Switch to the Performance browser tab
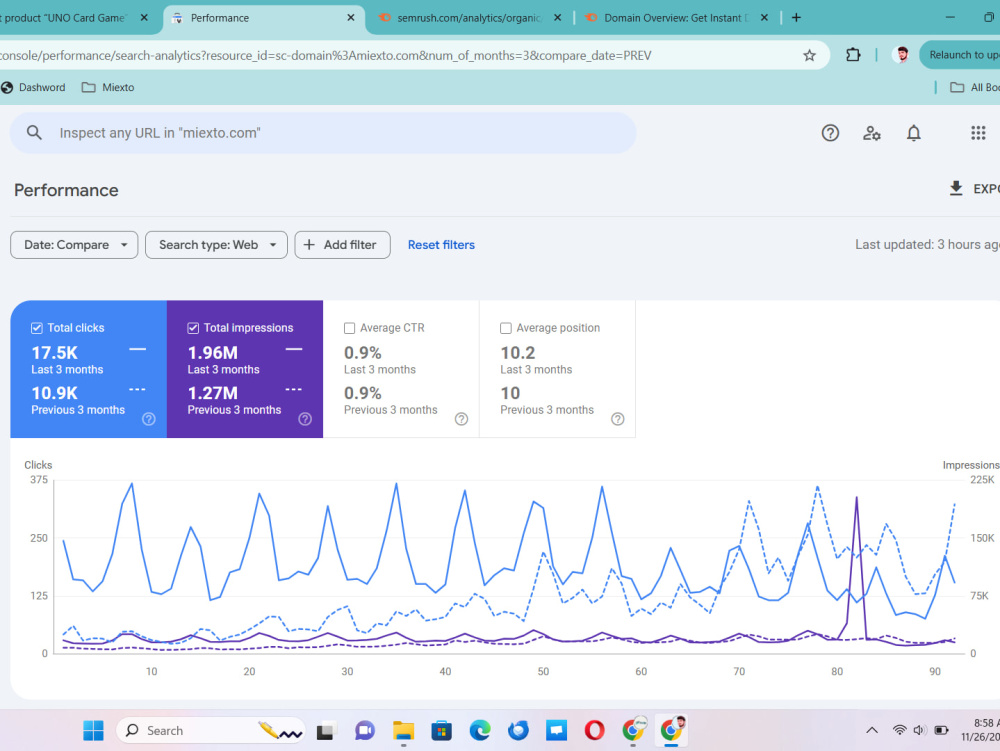1000x751 pixels. click(x=264, y=18)
